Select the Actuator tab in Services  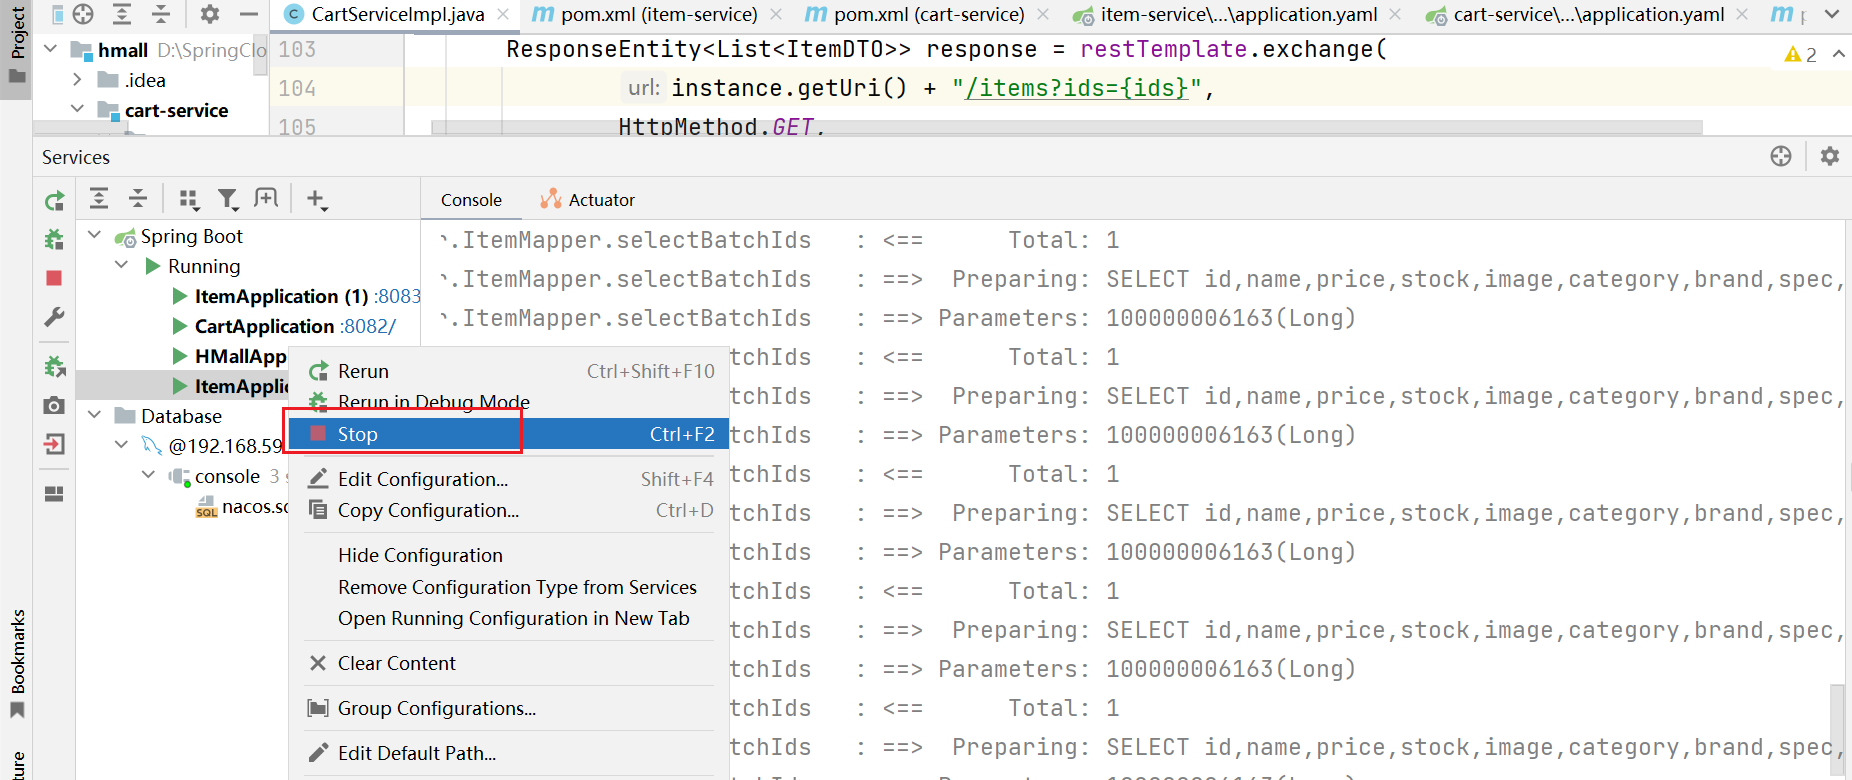[x=588, y=200]
